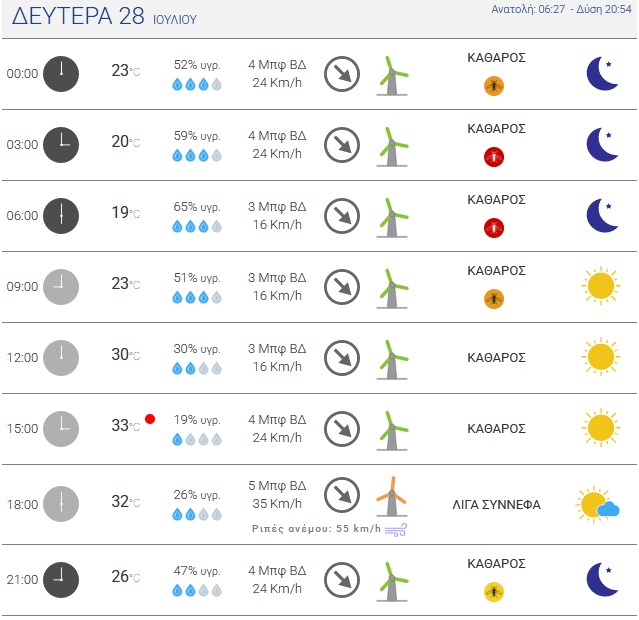This screenshot has height=620, width=639.
Task: Click the 5 Μπφ ΒΔ wind text
Action: click(x=277, y=485)
